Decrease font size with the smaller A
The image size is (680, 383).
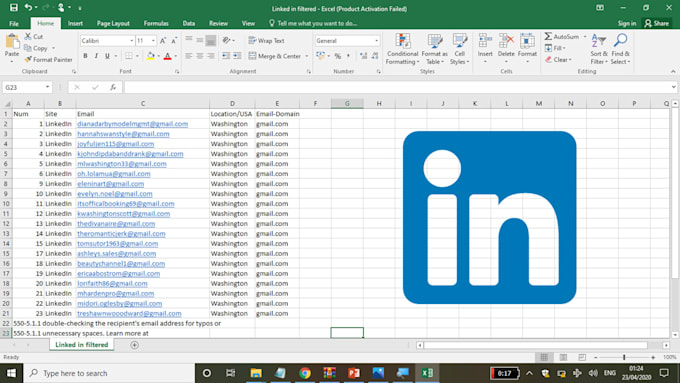[x=174, y=41]
